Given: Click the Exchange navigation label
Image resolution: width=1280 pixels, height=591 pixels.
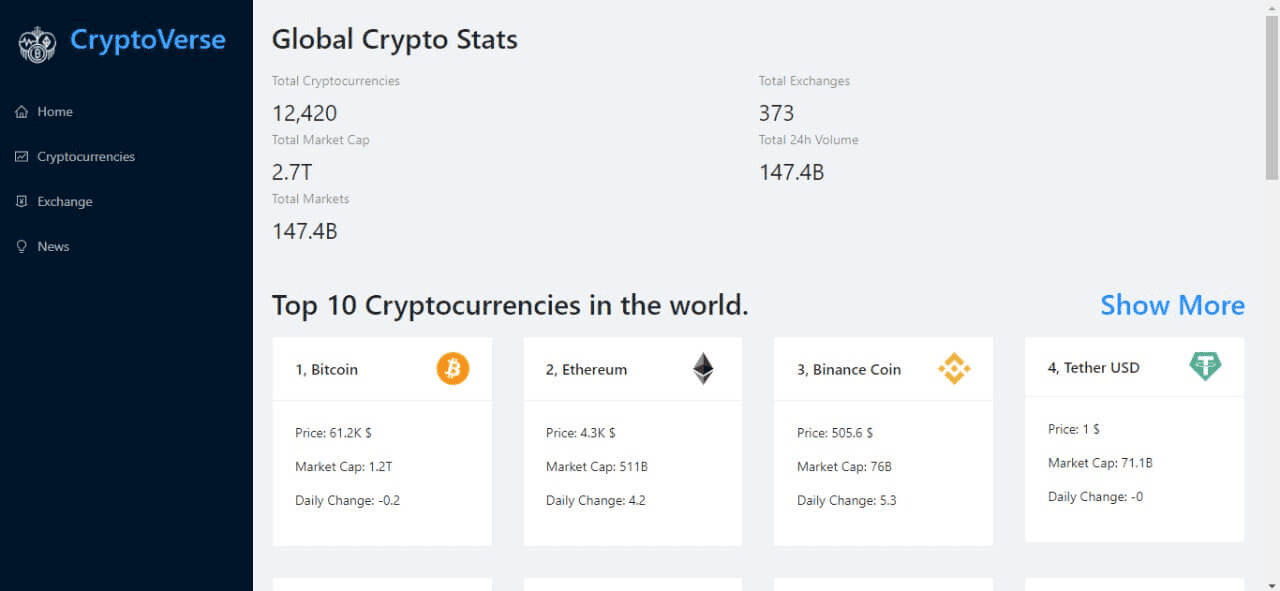Looking at the screenshot, I should [x=64, y=201].
